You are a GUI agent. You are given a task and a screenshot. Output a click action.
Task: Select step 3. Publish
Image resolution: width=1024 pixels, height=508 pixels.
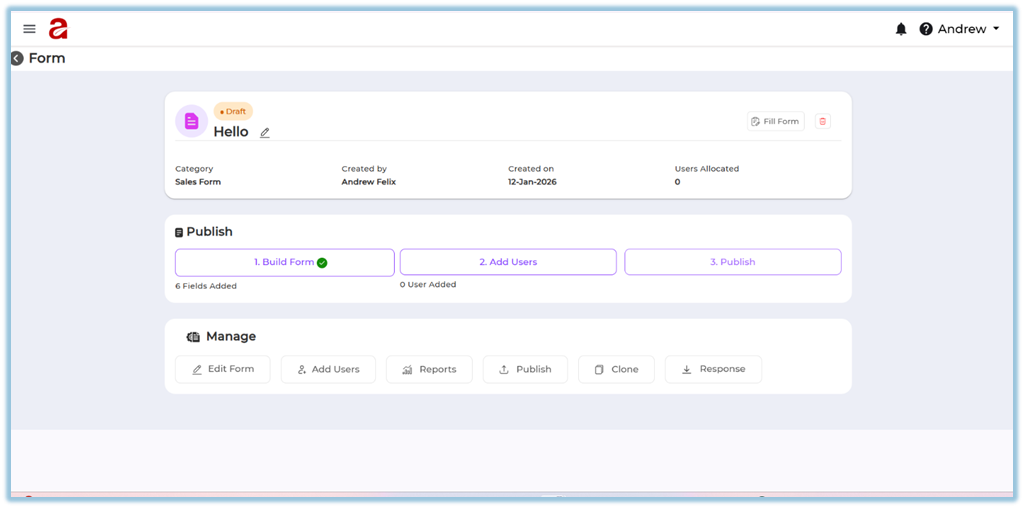pos(732,262)
